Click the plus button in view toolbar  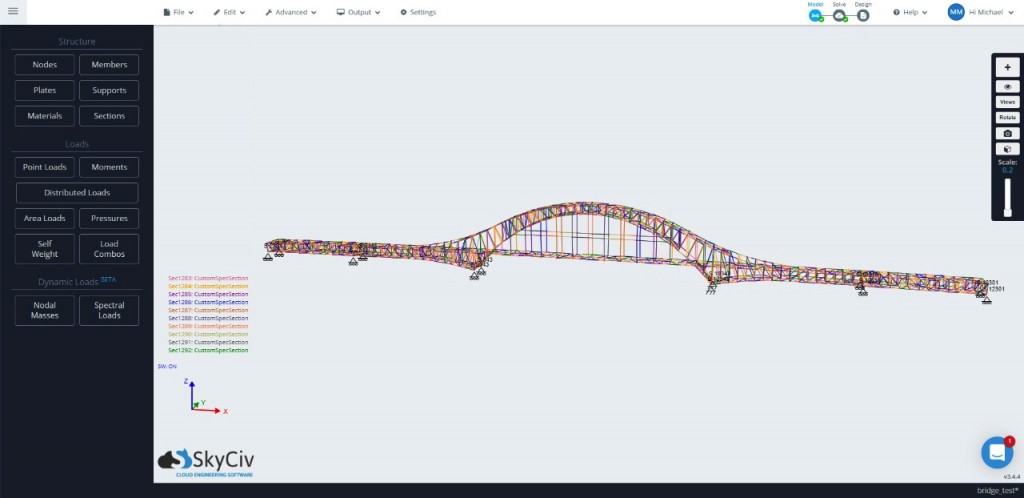1007,68
